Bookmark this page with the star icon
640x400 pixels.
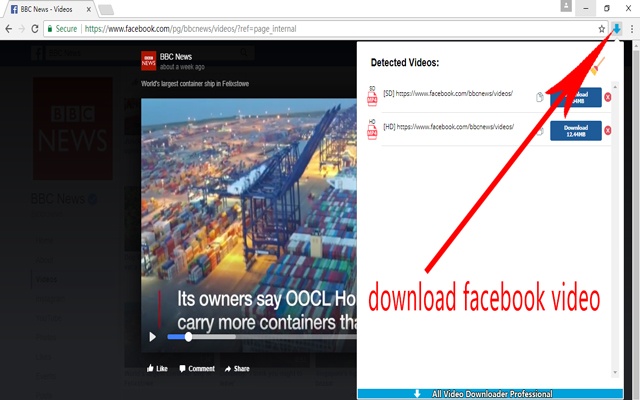pos(602,29)
